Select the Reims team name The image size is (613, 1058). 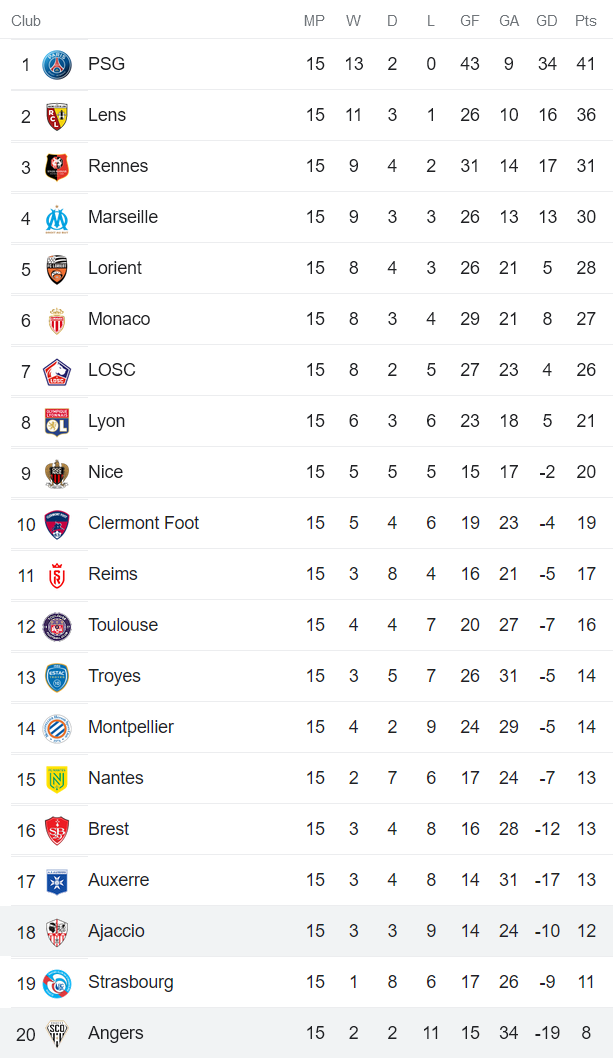coord(112,574)
